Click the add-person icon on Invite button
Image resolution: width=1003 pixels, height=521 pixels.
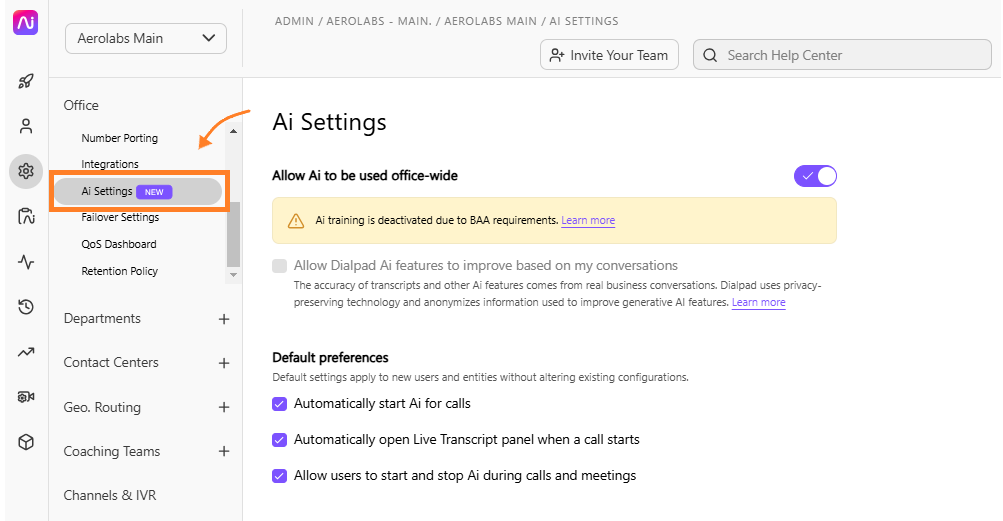point(557,56)
